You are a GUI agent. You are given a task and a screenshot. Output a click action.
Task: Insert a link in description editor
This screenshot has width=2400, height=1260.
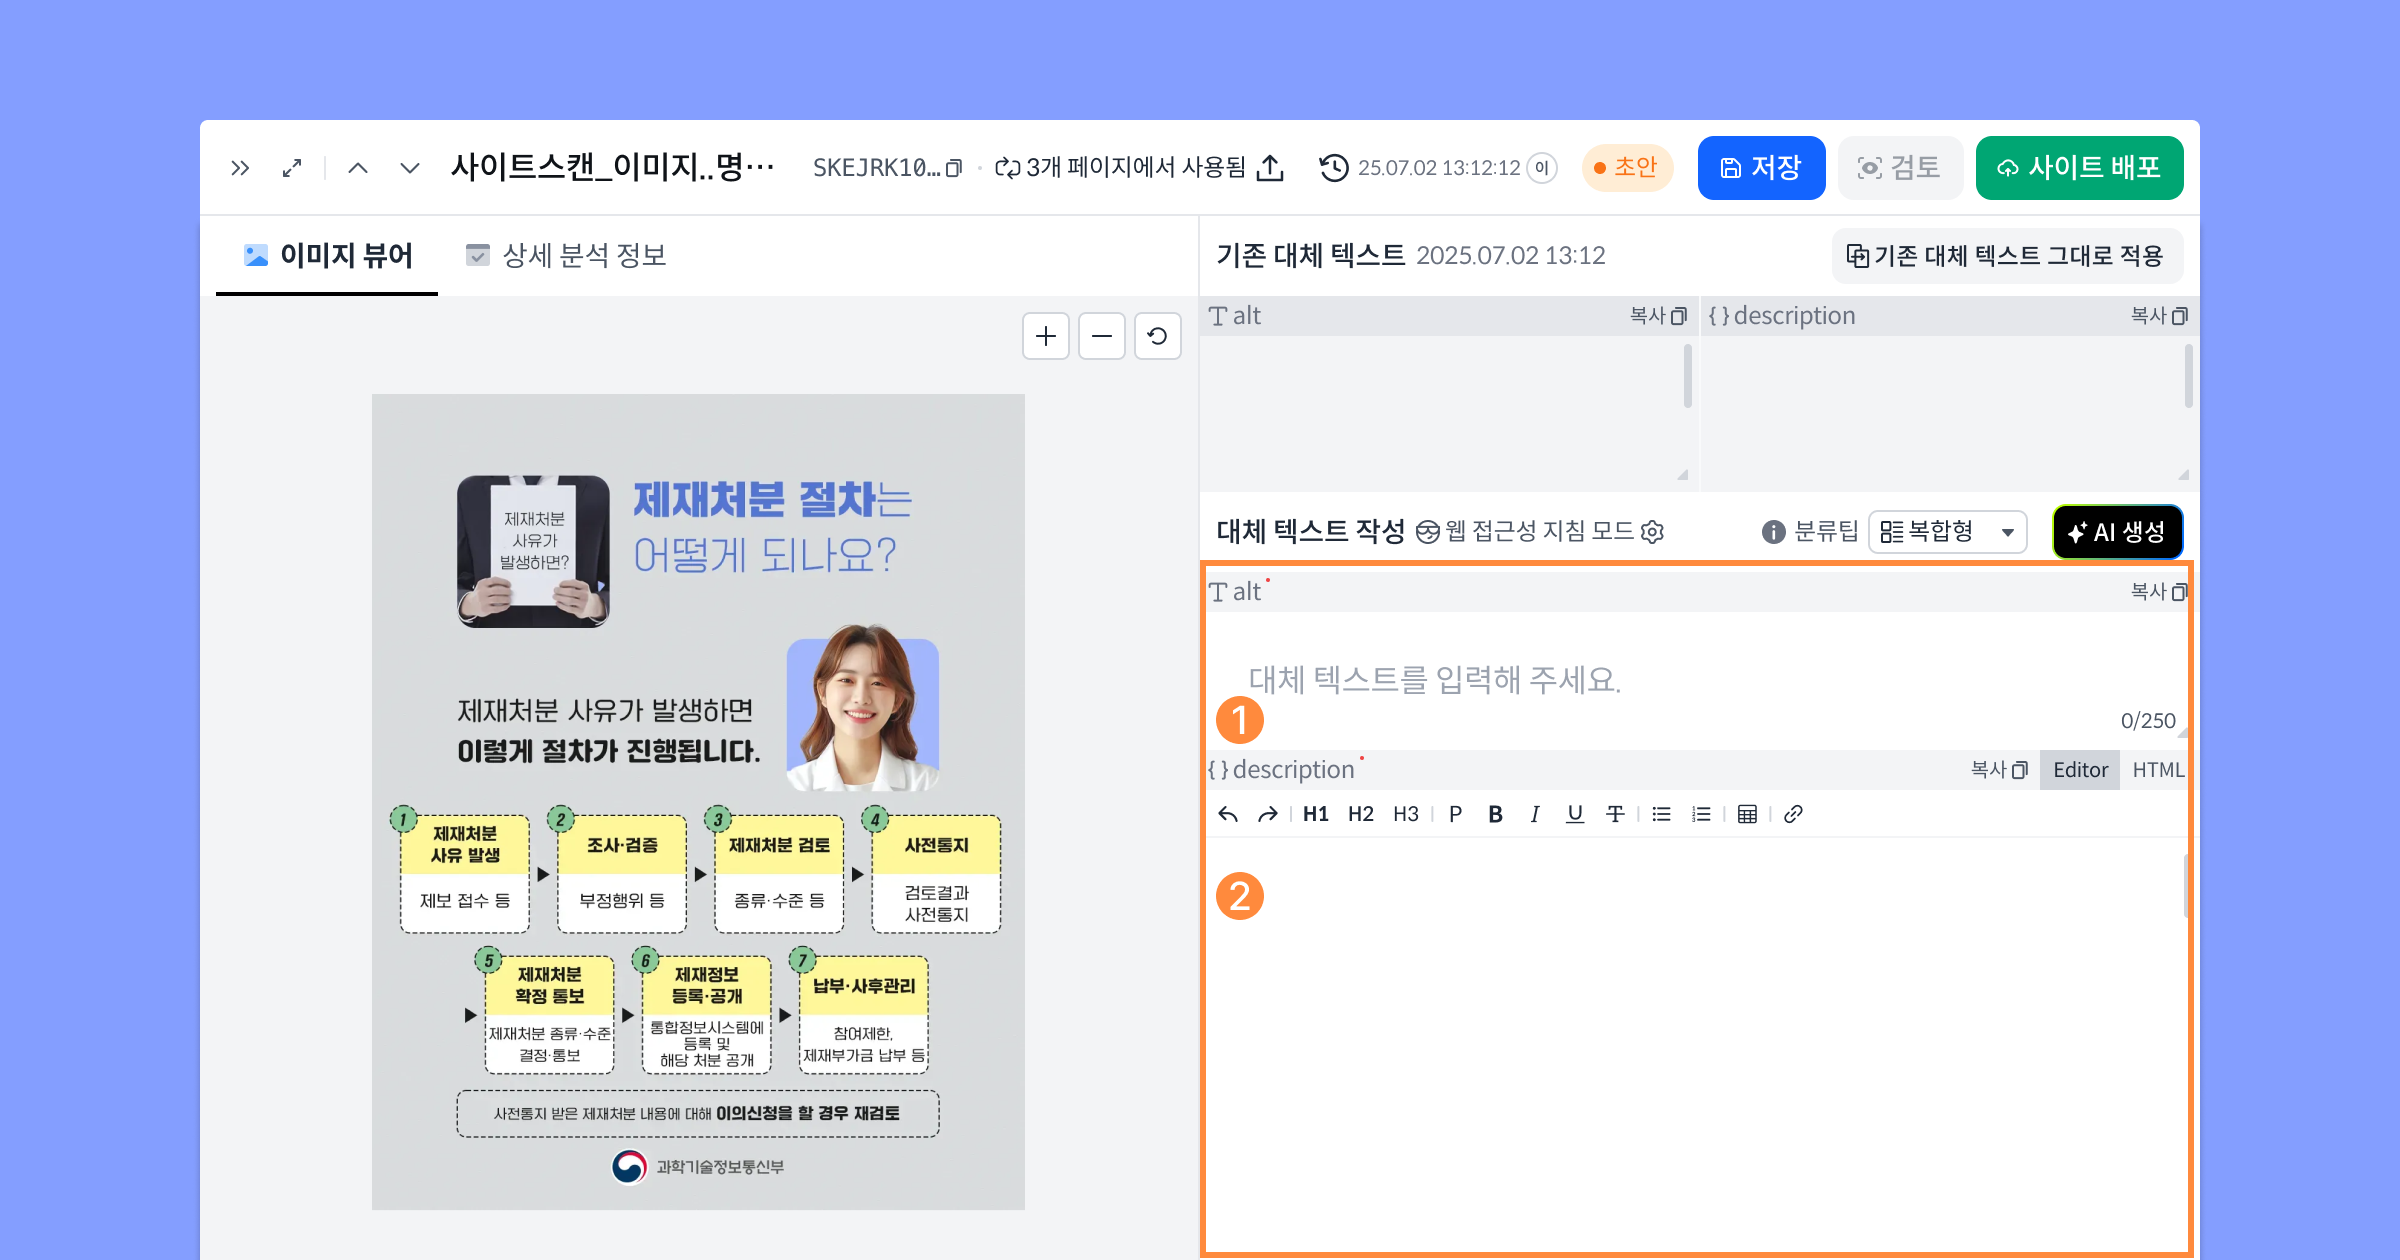click(1793, 814)
